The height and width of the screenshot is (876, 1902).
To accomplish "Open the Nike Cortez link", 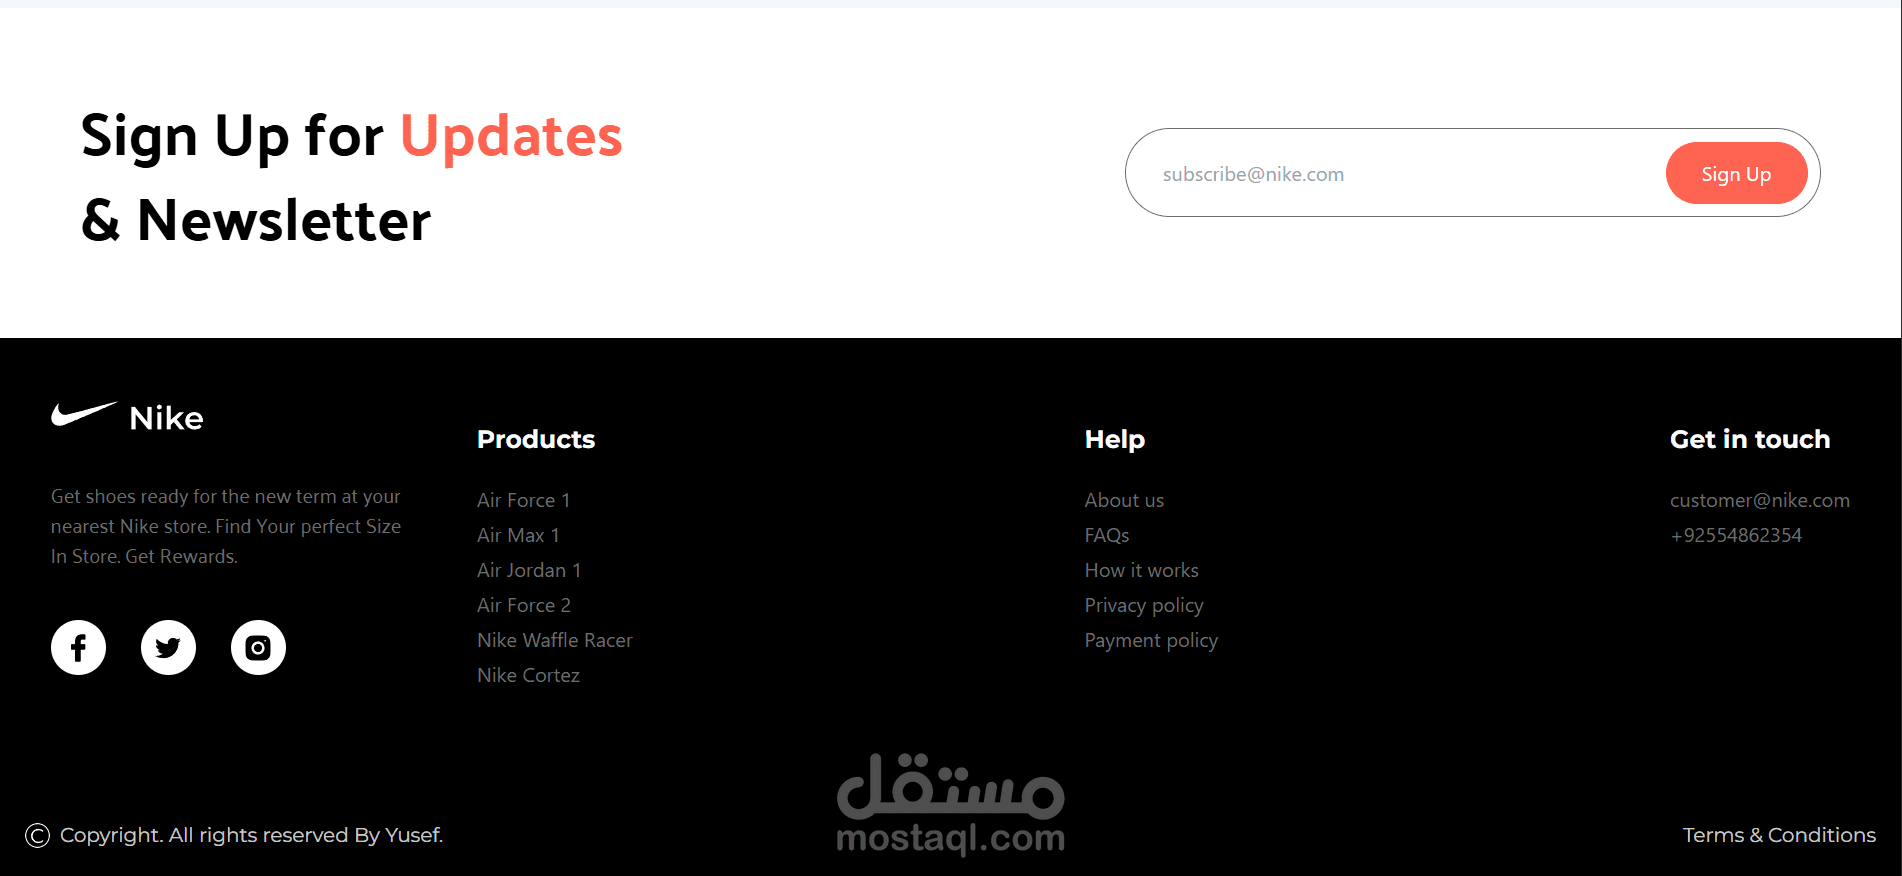I will pos(528,675).
